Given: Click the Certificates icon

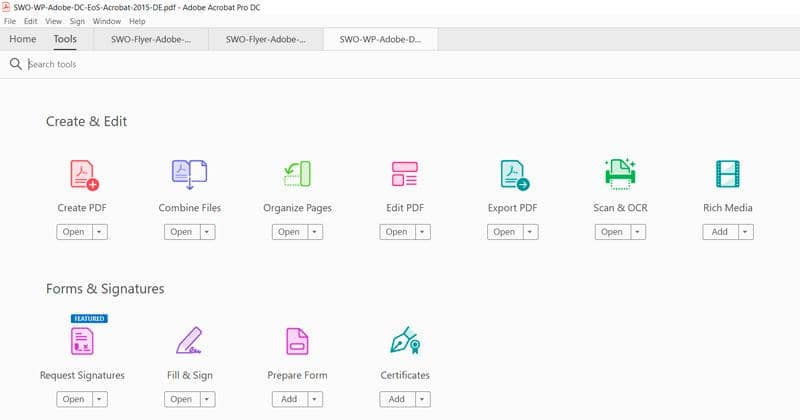Looking at the screenshot, I should [404, 342].
